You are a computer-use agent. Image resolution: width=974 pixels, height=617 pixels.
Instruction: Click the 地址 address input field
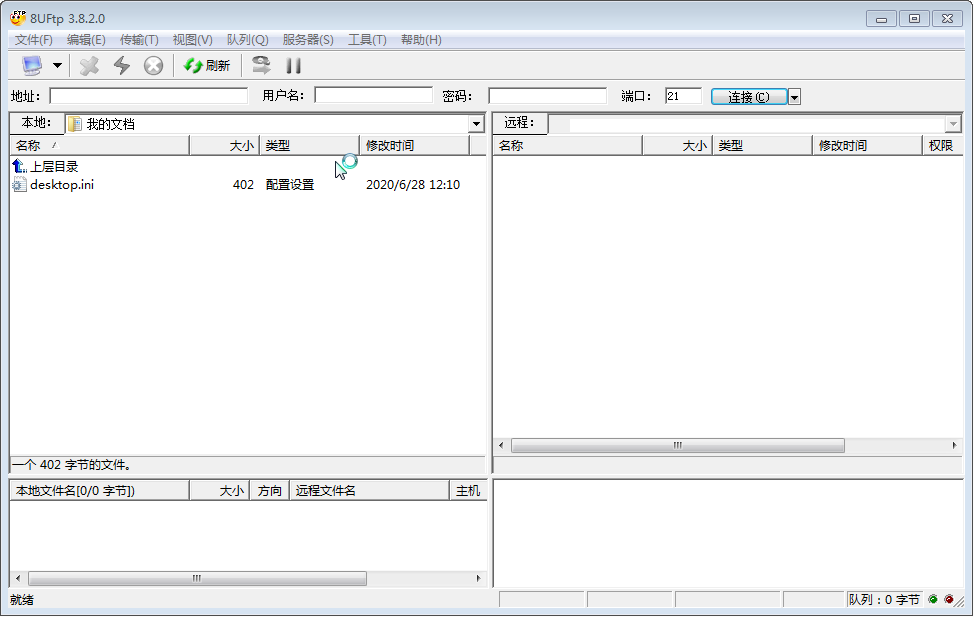148,96
